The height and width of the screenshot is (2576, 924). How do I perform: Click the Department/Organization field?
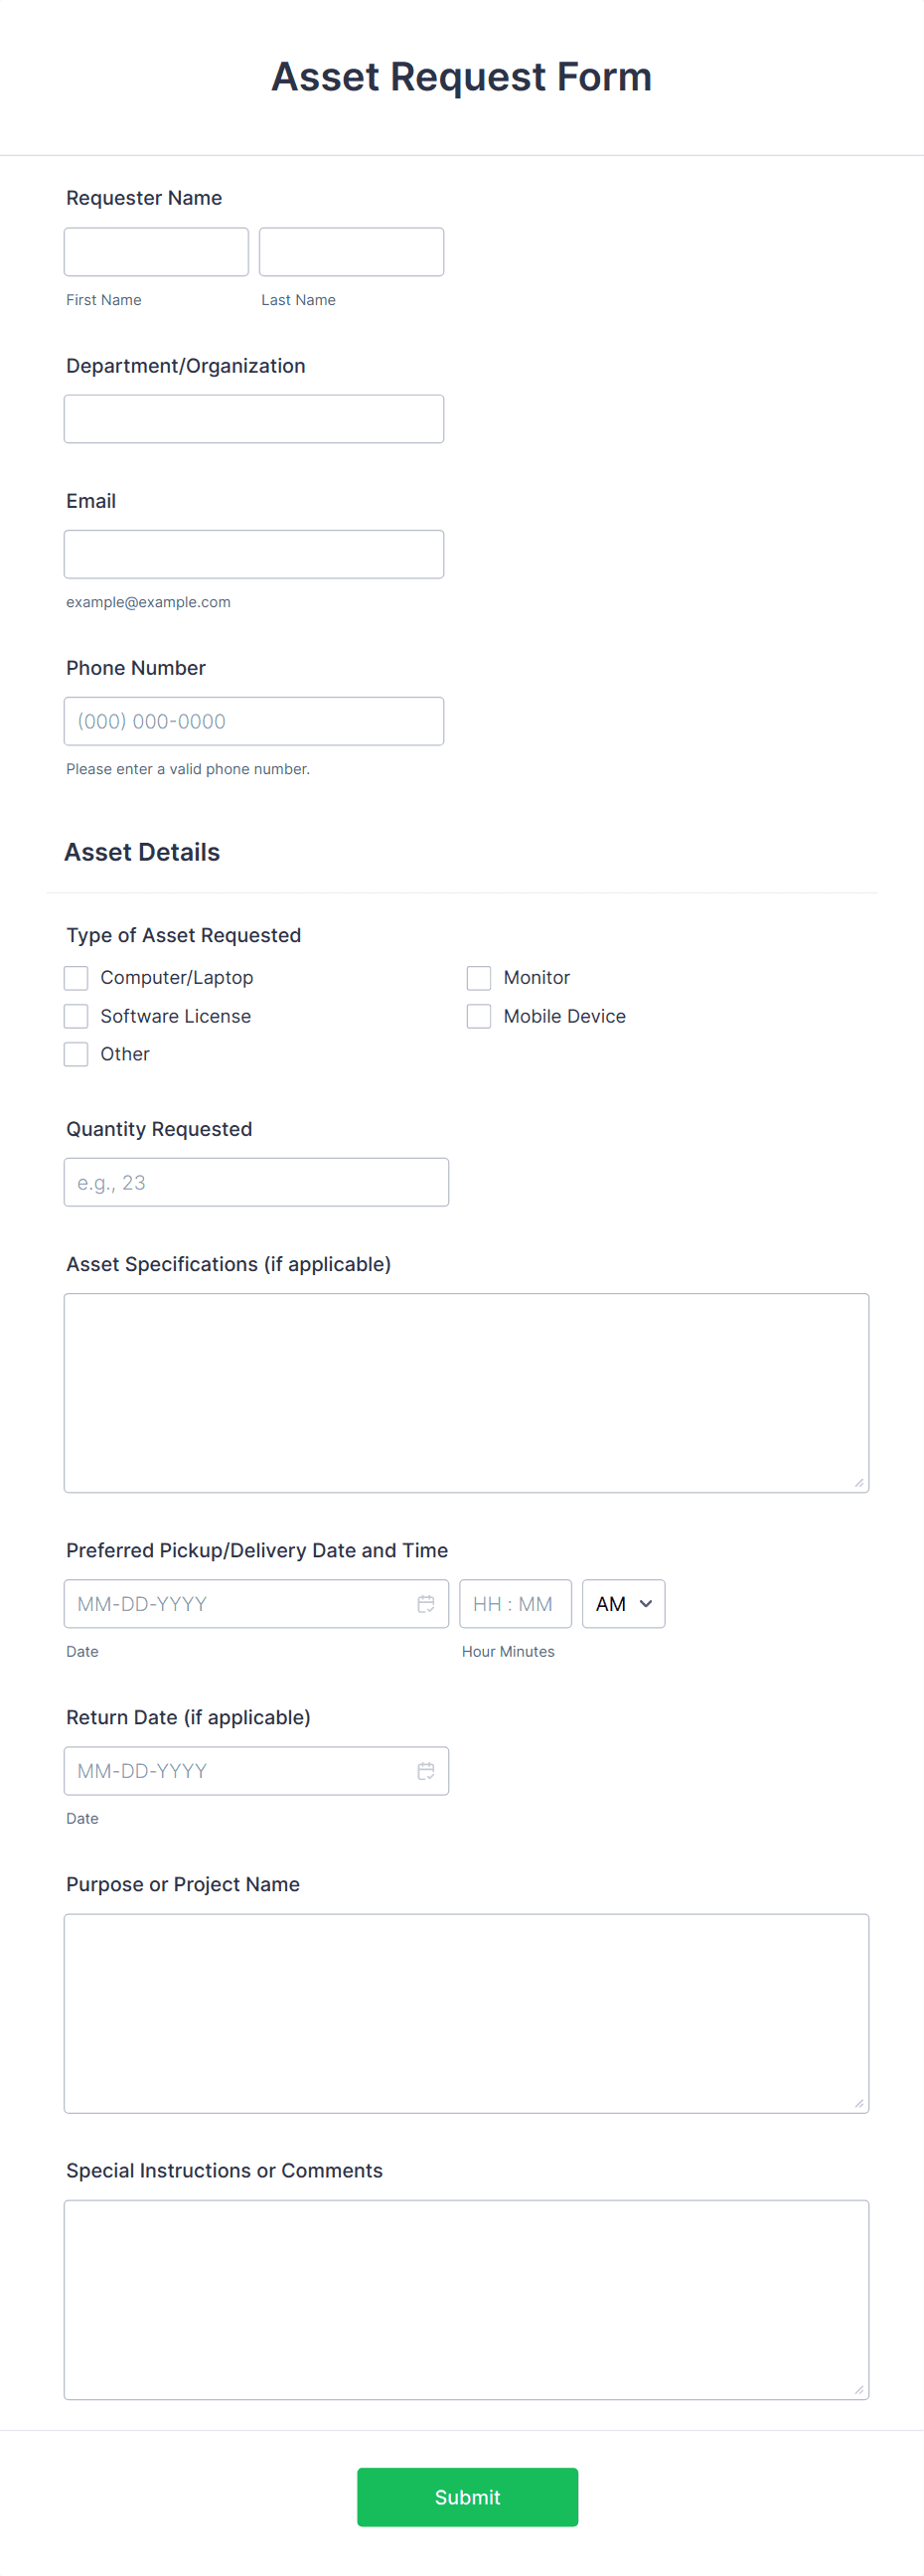(254, 418)
